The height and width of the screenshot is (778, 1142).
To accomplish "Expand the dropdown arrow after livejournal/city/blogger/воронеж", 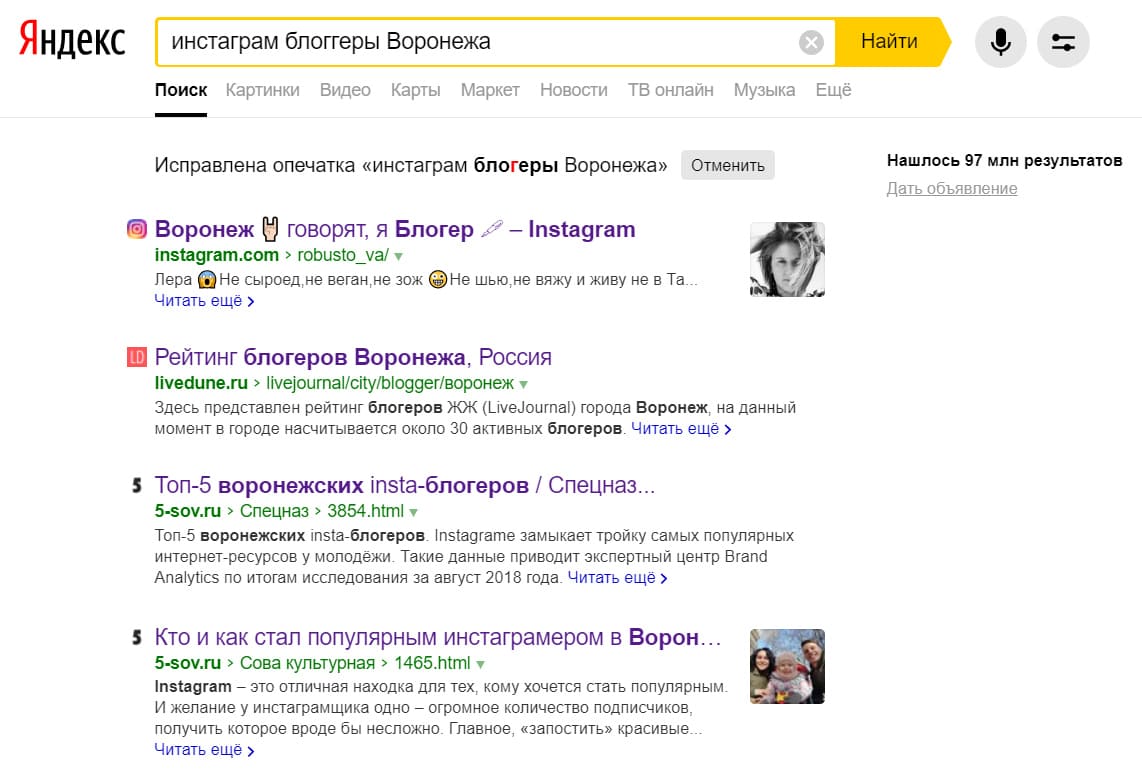I will tap(524, 385).
